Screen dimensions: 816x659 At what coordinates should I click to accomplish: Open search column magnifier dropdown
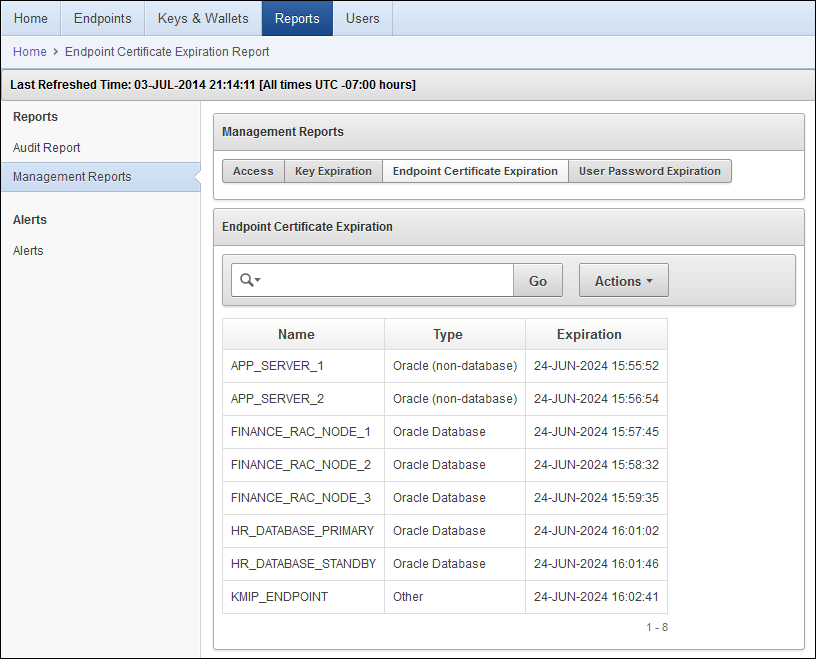click(x=250, y=280)
